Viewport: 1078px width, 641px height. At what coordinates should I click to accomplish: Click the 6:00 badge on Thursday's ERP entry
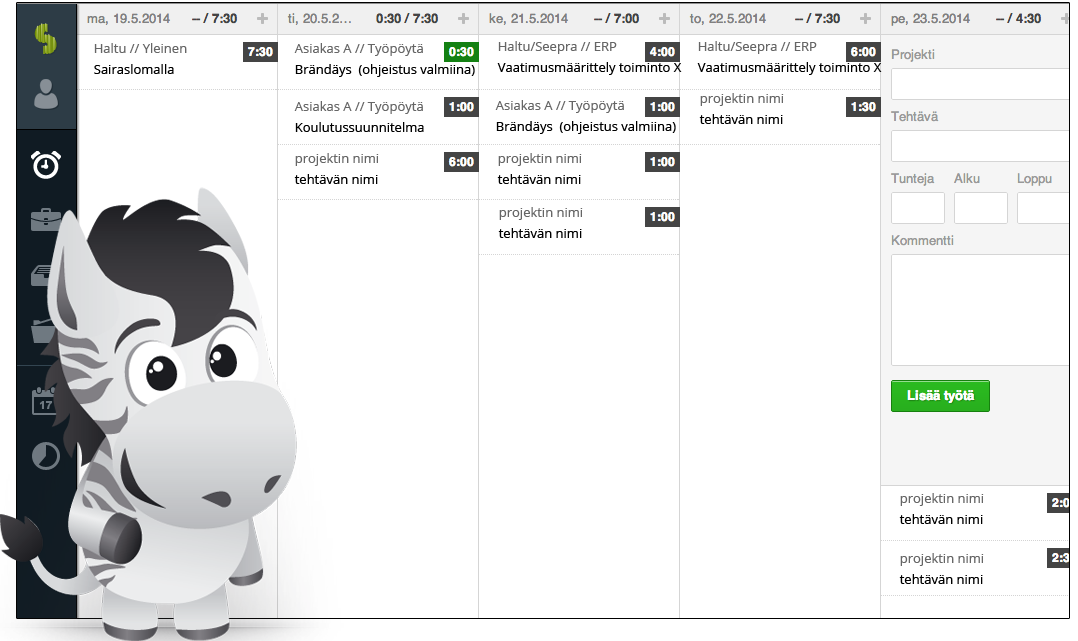pos(863,52)
